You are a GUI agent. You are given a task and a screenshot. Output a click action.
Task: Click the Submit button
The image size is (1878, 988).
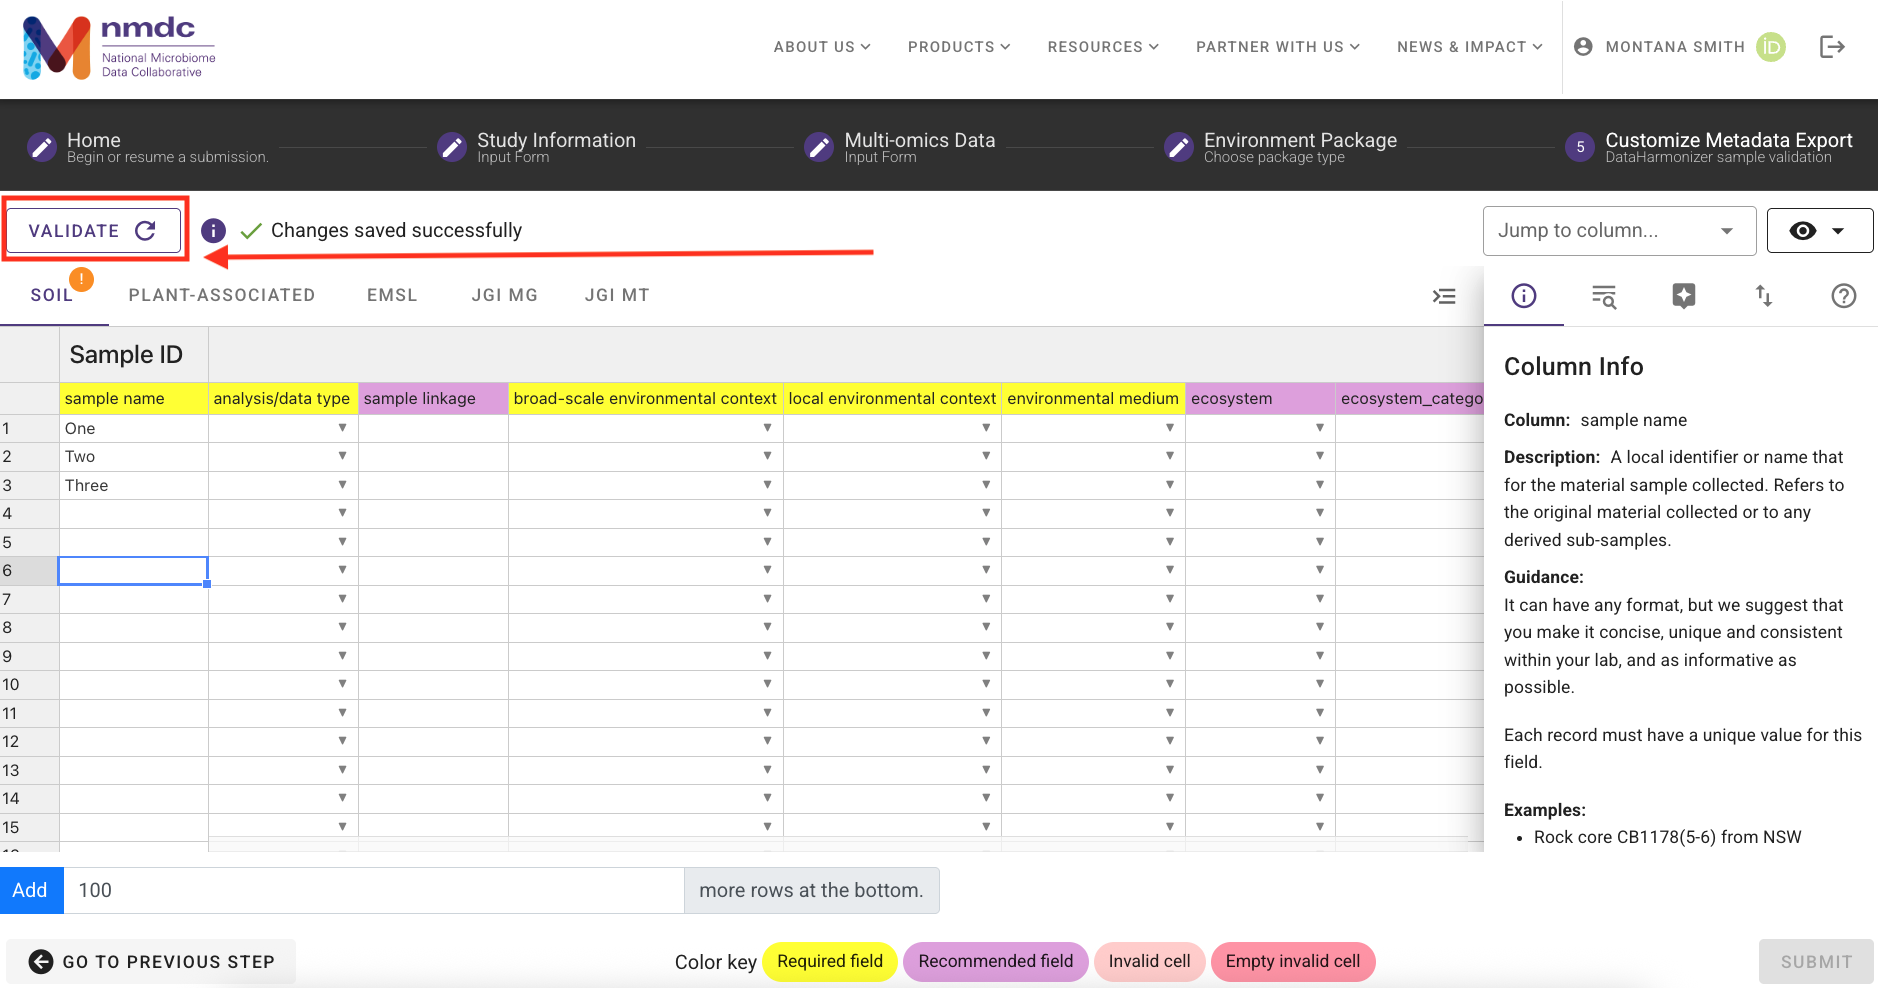point(1816,962)
